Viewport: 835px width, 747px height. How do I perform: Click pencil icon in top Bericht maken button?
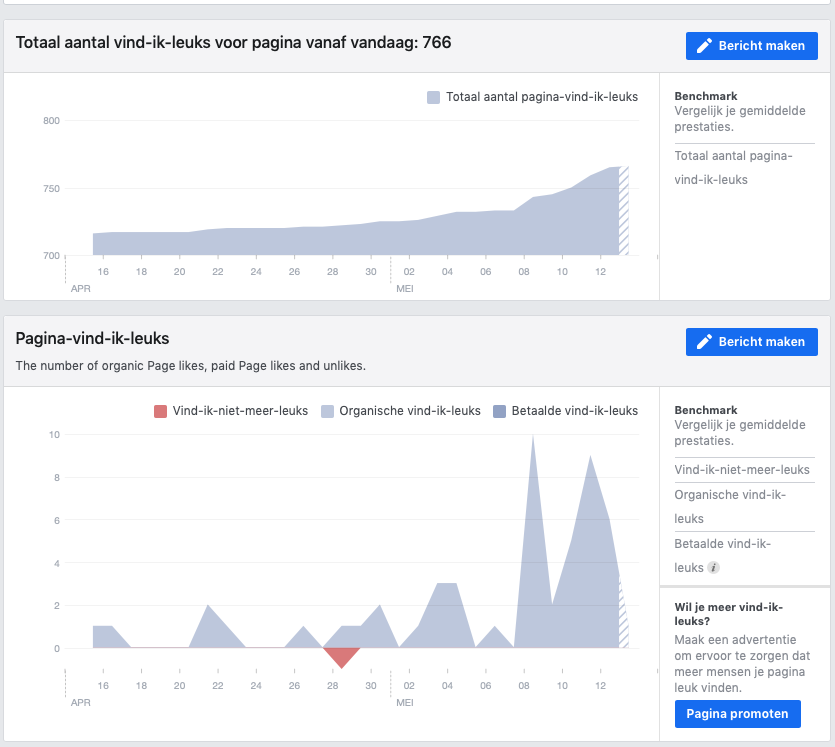click(704, 46)
